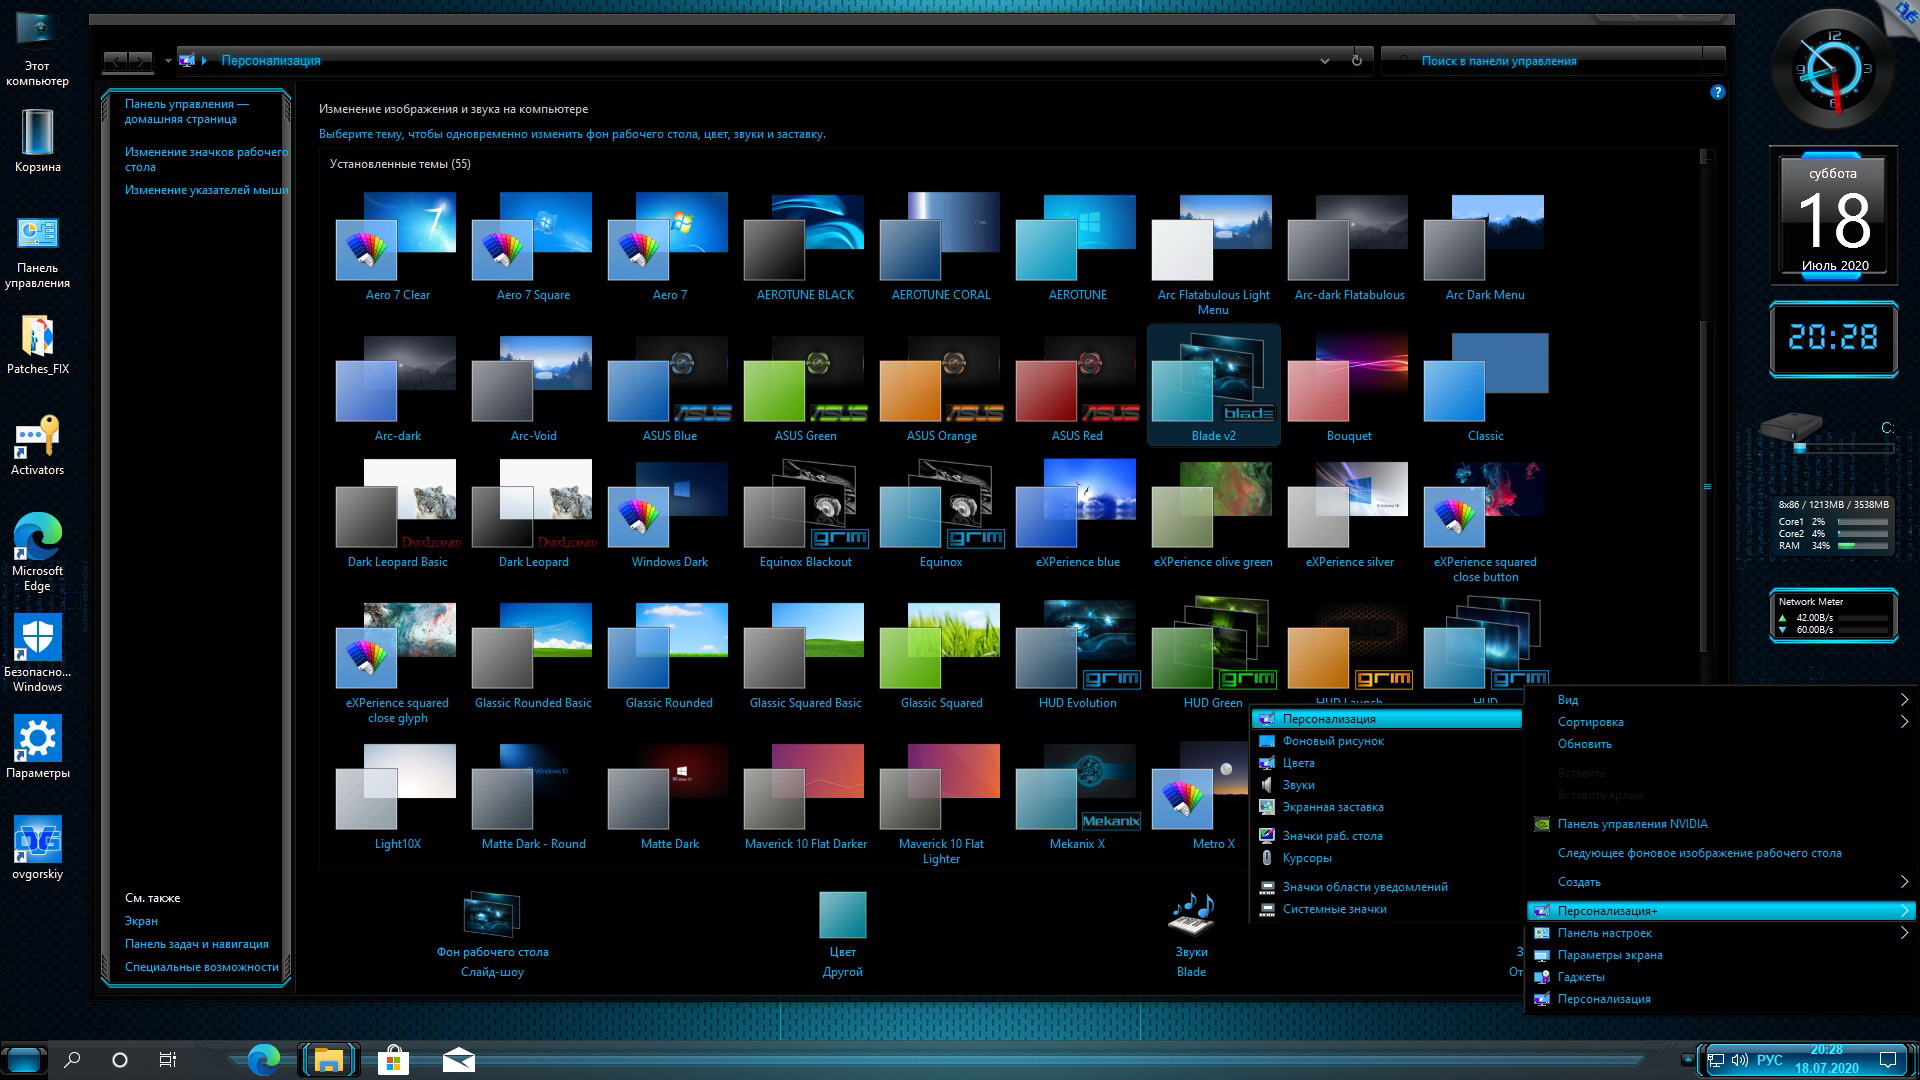Open Значки раб. стола settings
Screen dimensions: 1920x1080
1332,835
